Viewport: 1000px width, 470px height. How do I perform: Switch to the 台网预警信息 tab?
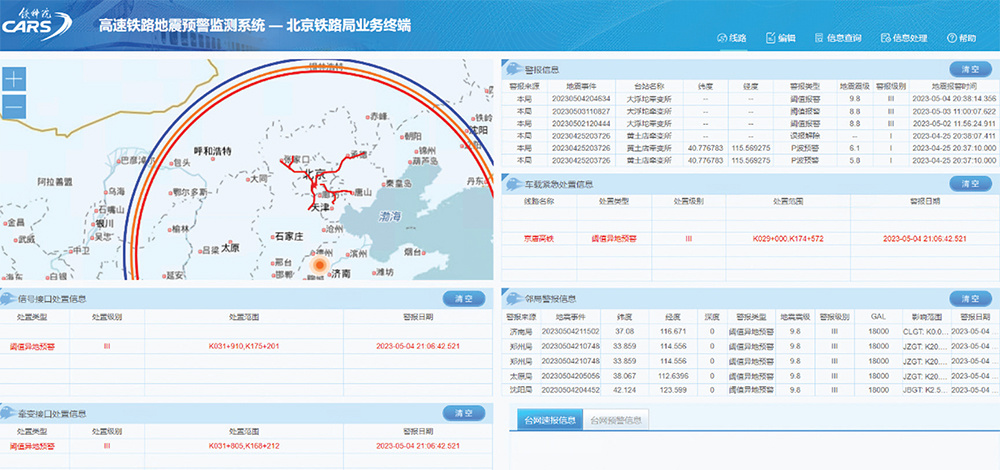point(615,419)
